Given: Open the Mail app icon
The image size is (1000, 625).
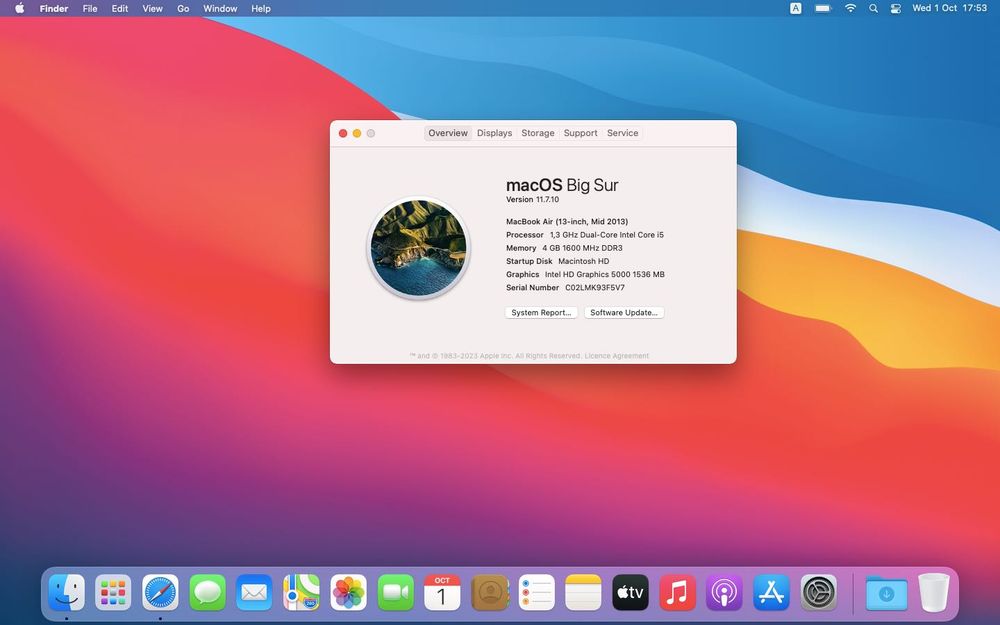Looking at the screenshot, I should (x=254, y=592).
